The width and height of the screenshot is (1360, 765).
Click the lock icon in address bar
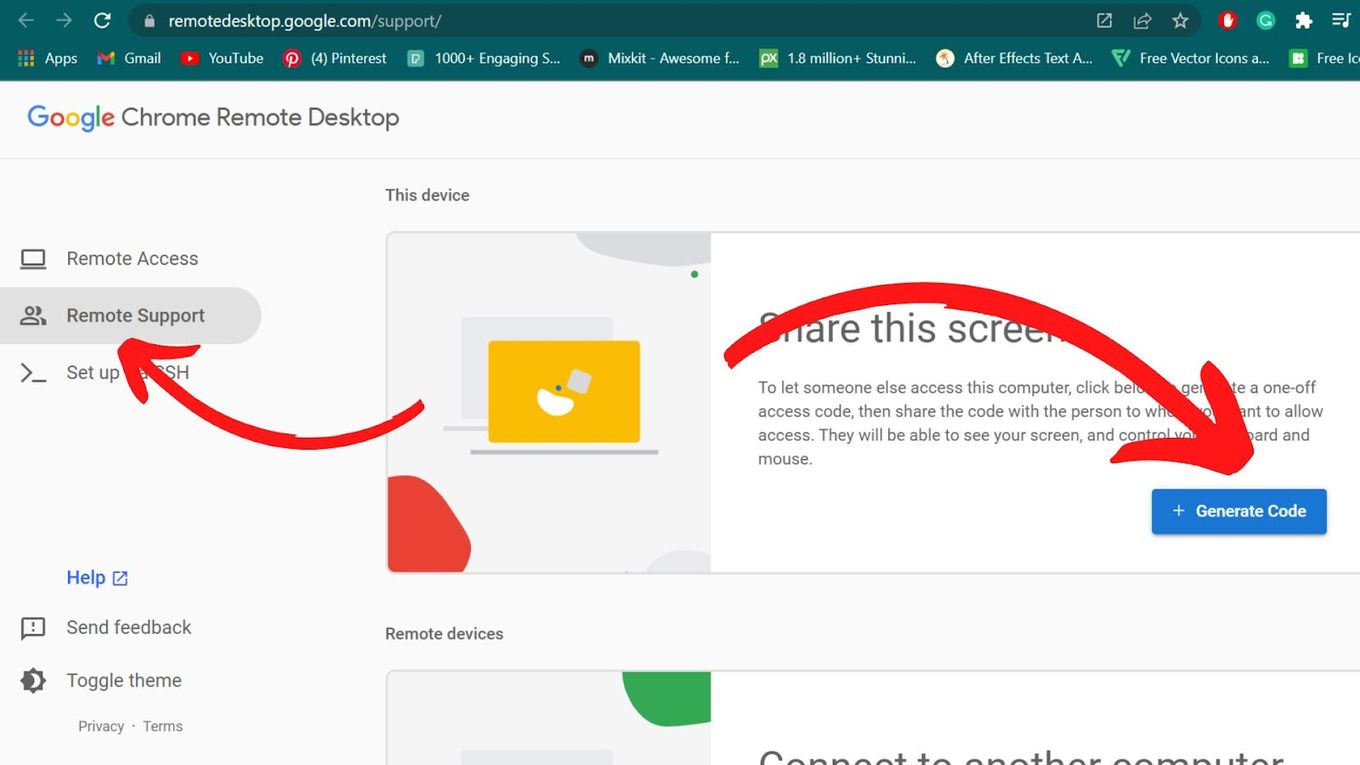coord(150,20)
